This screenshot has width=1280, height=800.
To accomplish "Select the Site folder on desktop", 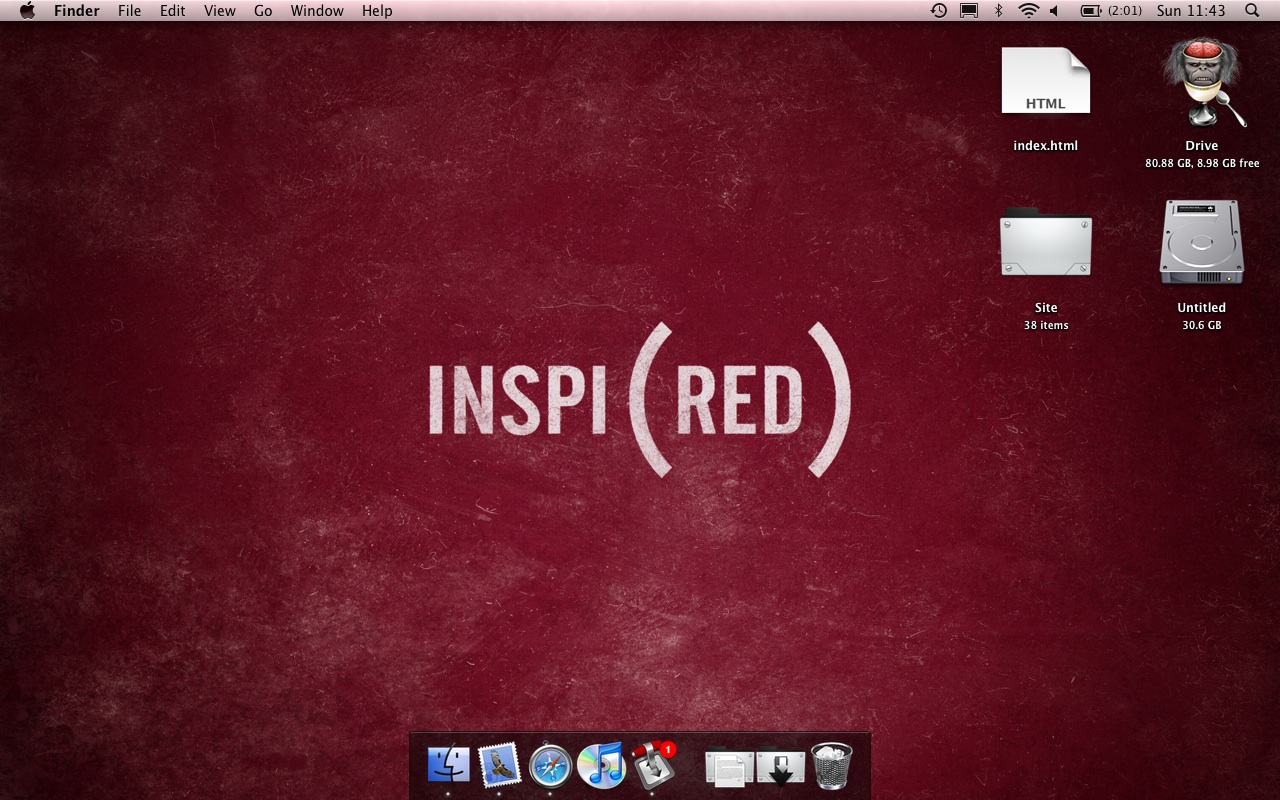I will [1045, 243].
